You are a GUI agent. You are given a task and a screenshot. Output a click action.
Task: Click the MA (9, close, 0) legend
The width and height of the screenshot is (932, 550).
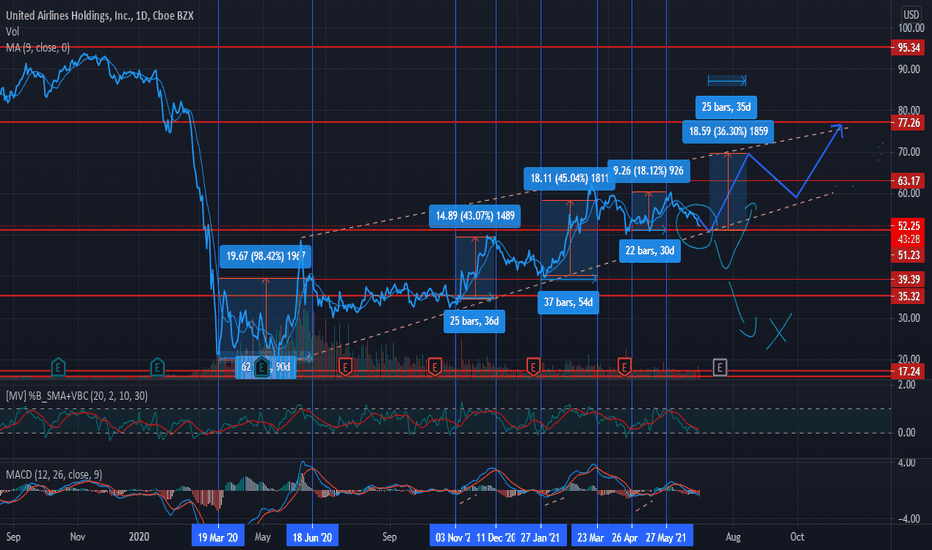click(x=37, y=48)
